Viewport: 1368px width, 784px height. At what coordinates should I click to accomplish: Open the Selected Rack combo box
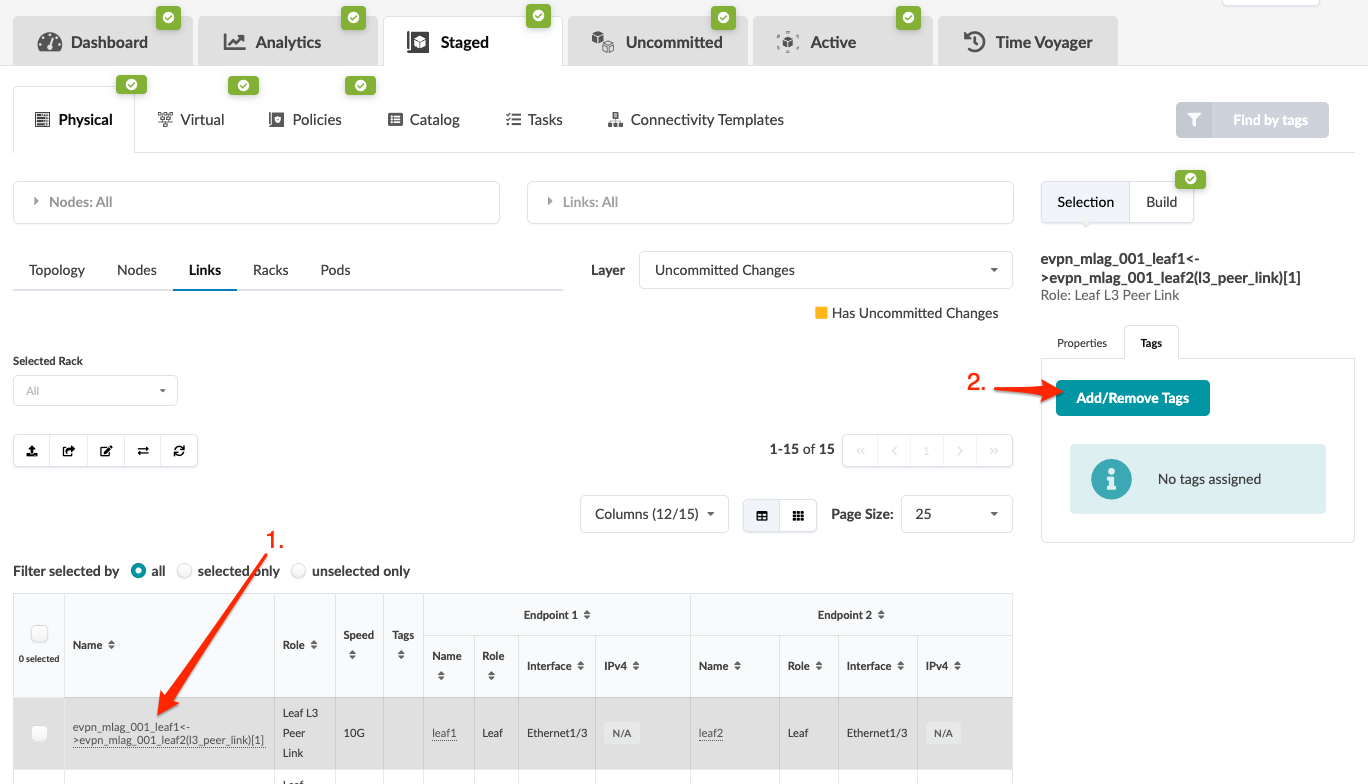(x=95, y=391)
